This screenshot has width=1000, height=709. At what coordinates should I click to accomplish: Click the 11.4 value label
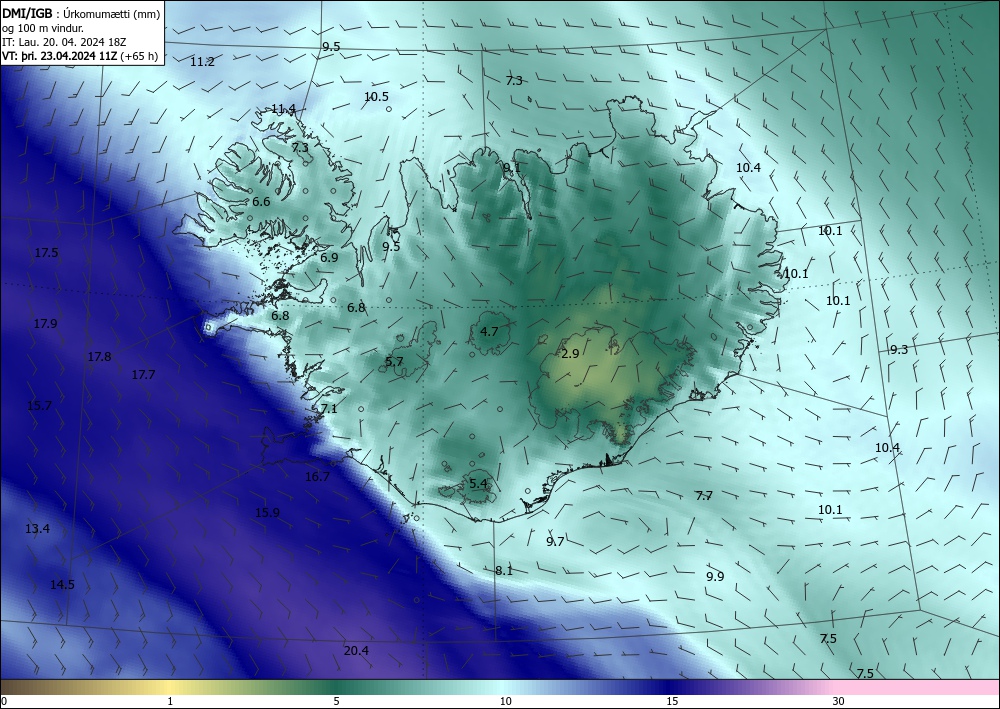283,109
